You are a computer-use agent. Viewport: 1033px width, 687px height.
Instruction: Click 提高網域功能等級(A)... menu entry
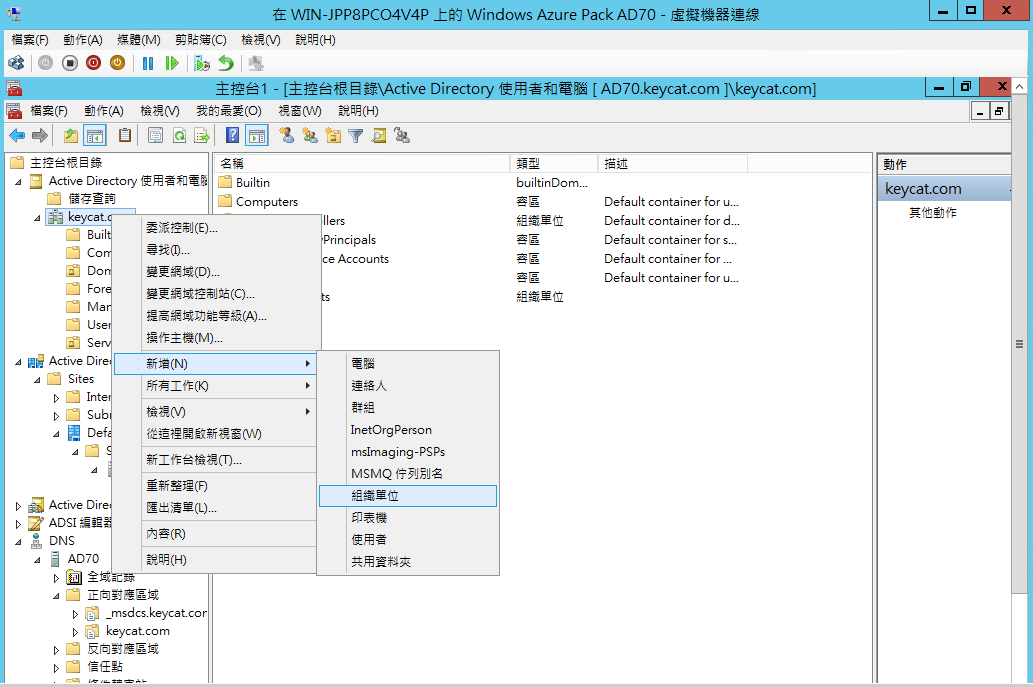217,316
